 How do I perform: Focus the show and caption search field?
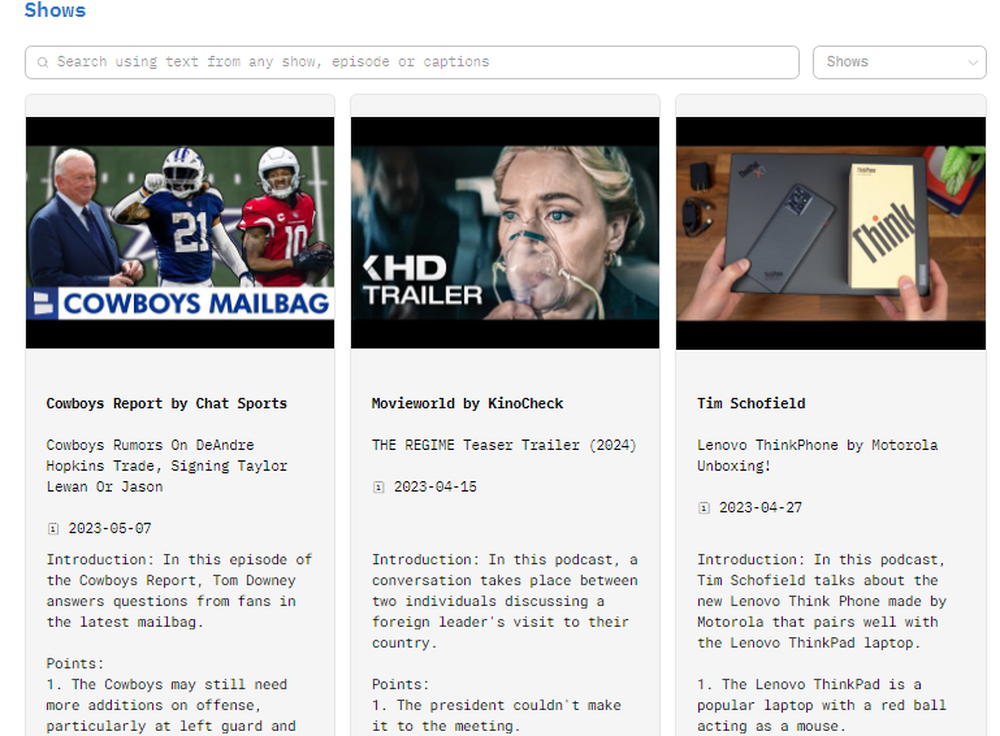[x=412, y=62]
